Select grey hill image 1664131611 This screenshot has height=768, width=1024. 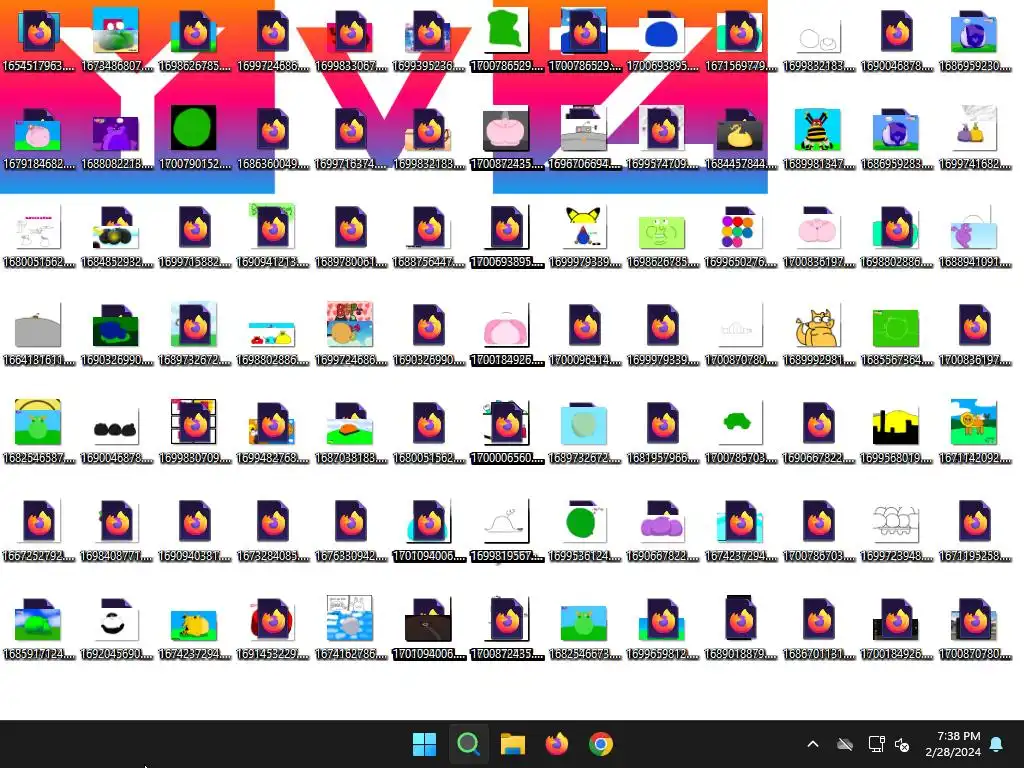click(39, 334)
